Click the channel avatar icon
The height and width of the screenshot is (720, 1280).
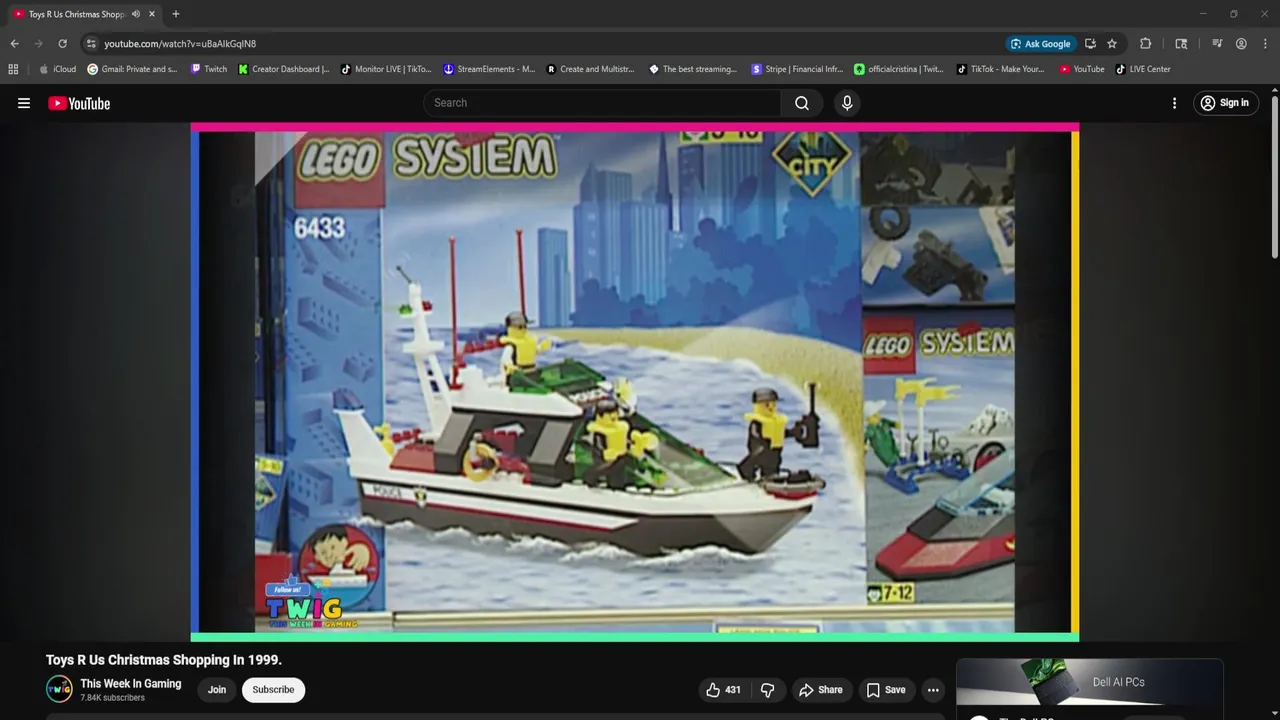coord(59,689)
